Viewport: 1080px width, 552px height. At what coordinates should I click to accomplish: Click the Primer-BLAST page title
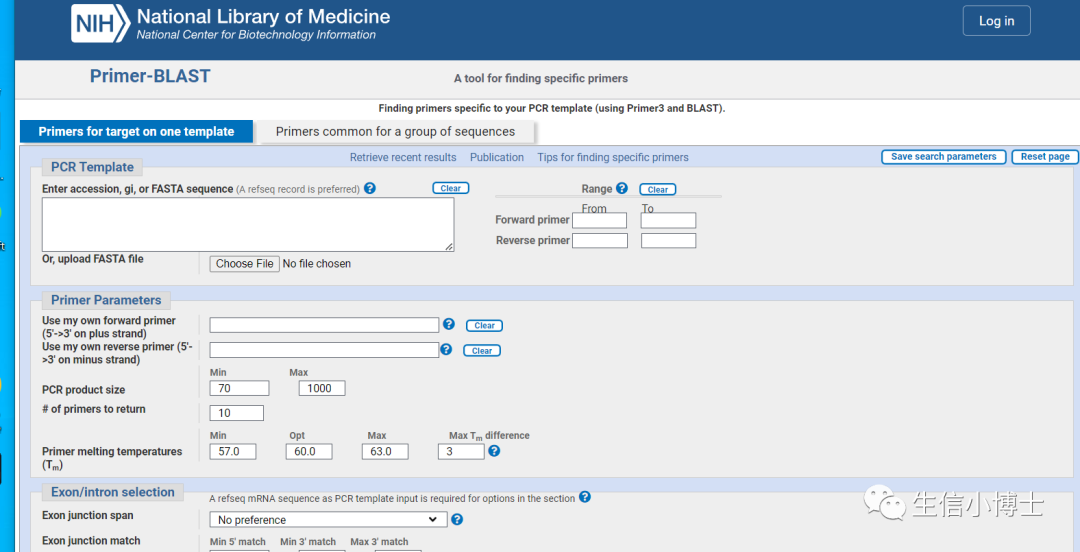point(150,76)
